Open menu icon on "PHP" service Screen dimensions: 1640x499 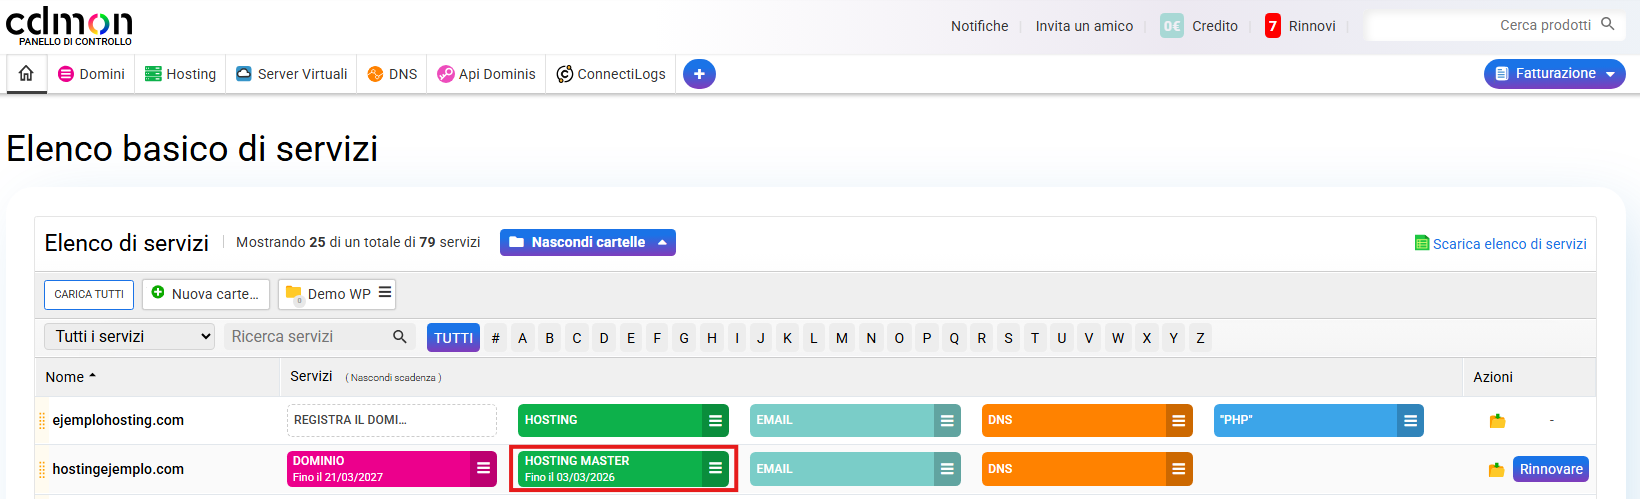coord(1410,421)
